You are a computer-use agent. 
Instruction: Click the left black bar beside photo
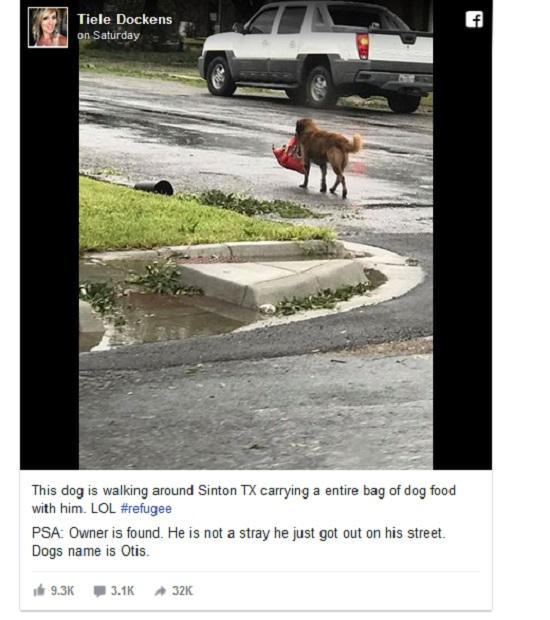(49, 257)
